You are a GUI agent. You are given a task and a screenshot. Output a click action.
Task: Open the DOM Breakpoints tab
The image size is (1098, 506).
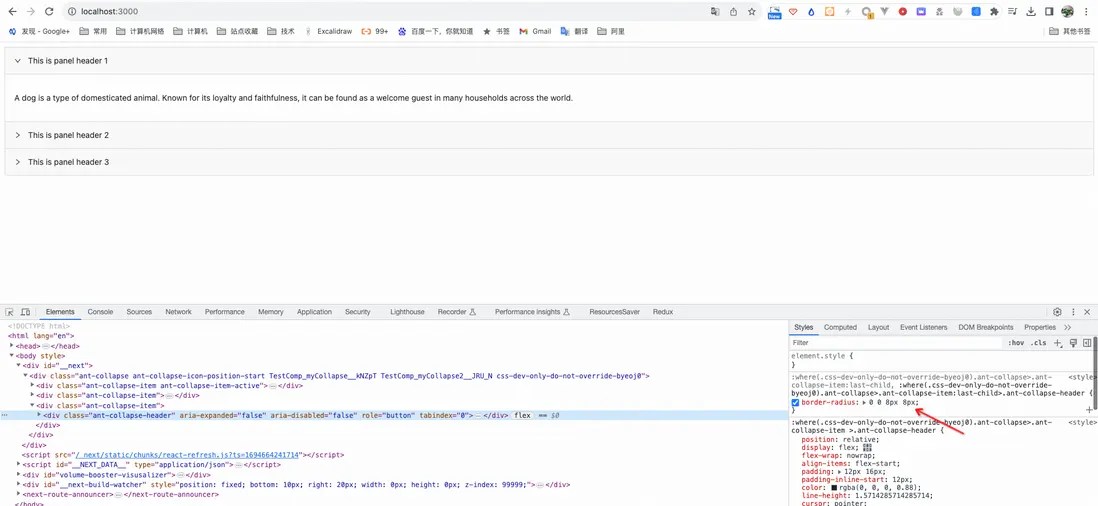(x=986, y=328)
